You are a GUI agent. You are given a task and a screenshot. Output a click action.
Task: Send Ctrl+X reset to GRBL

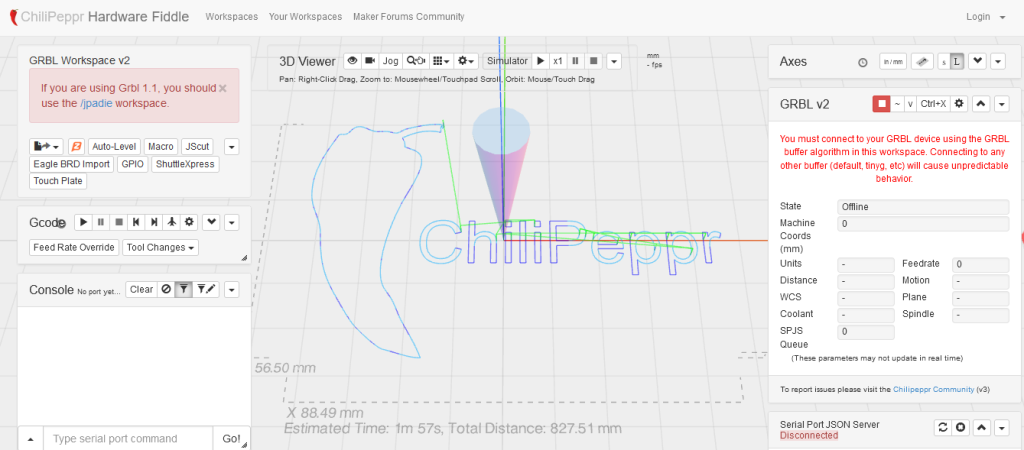(x=933, y=103)
